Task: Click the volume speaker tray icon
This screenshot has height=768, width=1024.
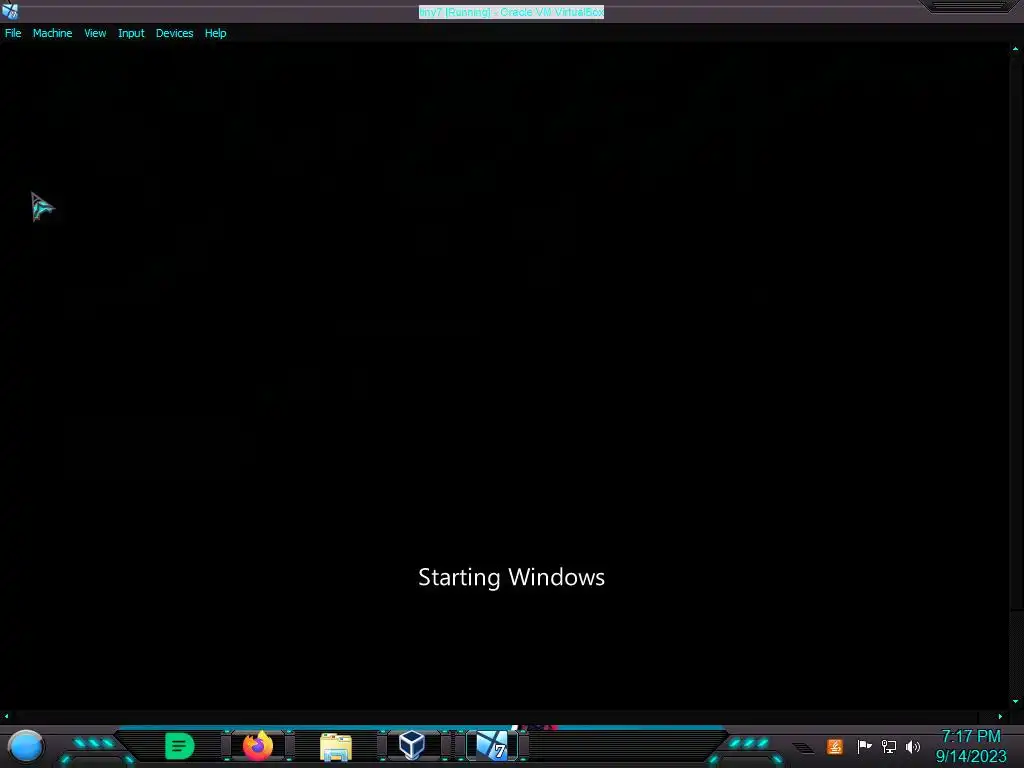Action: (x=913, y=746)
